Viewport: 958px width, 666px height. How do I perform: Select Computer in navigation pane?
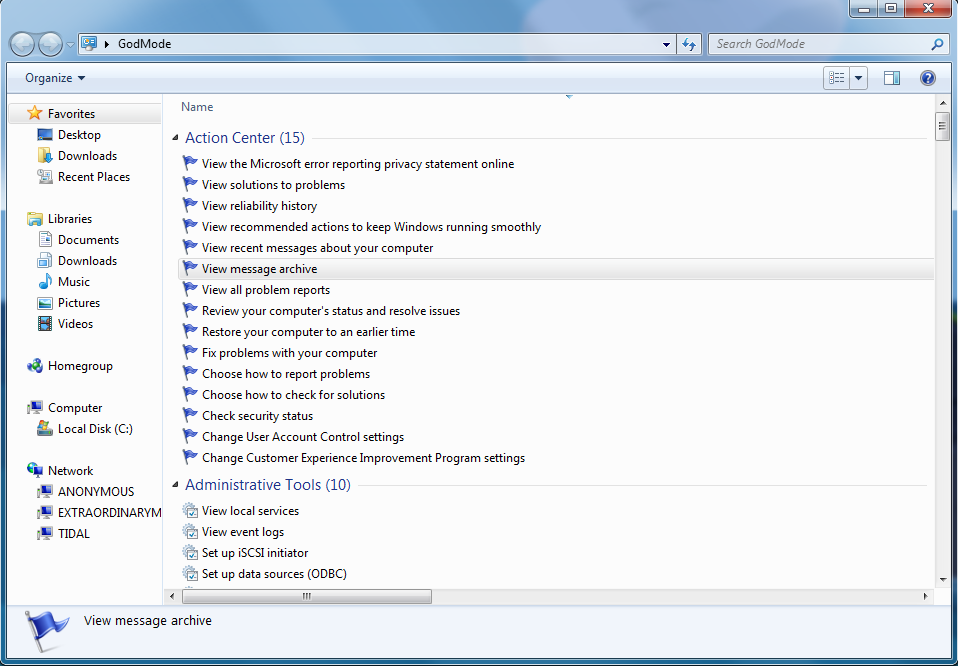click(x=75, y=408)
